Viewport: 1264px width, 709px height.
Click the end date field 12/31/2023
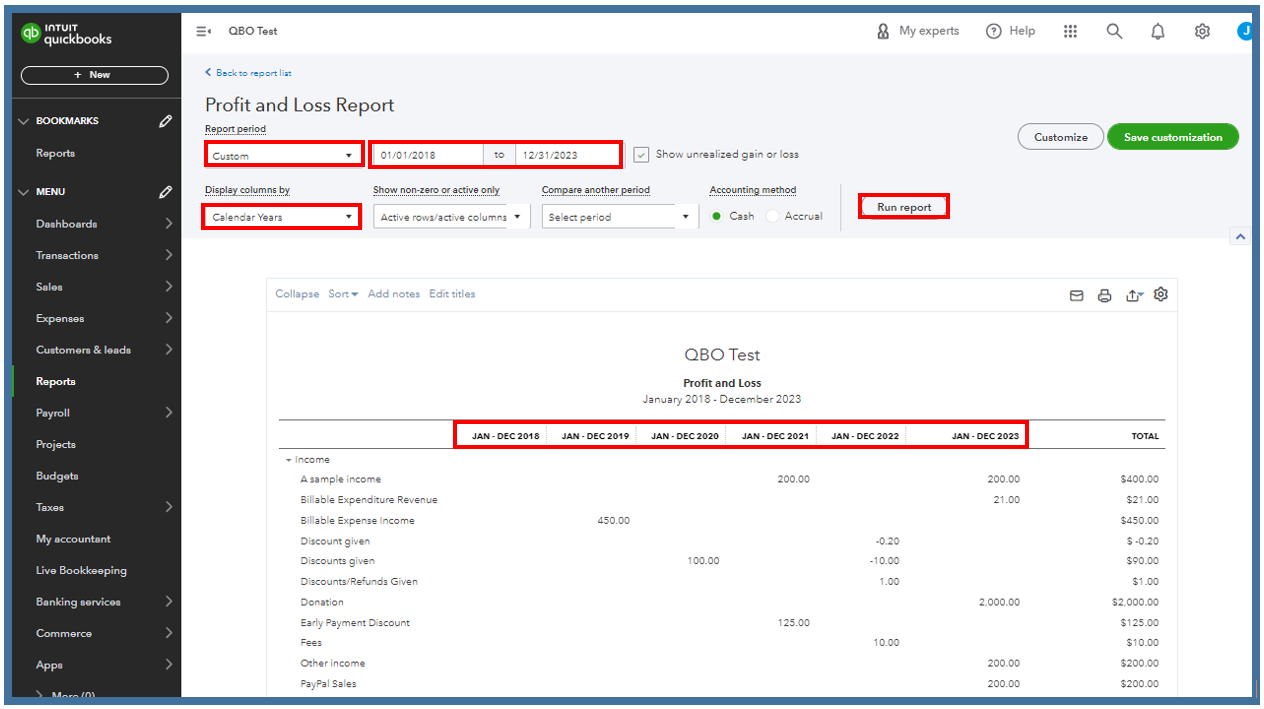tap(567, 155)
